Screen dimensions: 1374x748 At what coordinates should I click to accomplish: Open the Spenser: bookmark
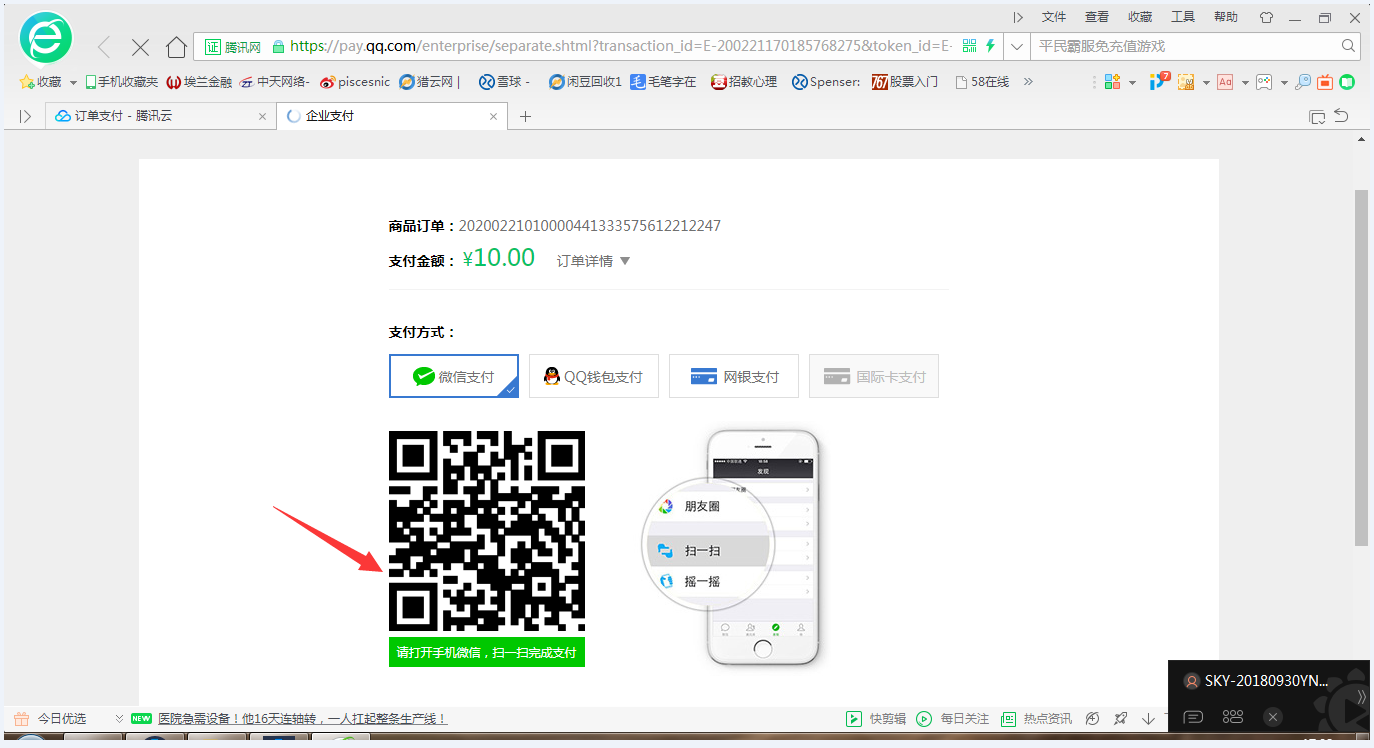coord(826,82)
